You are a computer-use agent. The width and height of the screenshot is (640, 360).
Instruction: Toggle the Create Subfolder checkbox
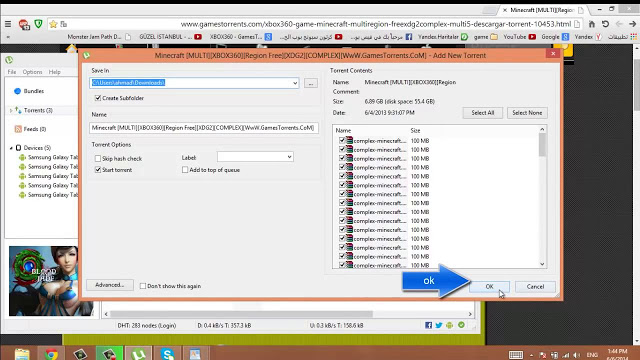[x=98, y=98]
